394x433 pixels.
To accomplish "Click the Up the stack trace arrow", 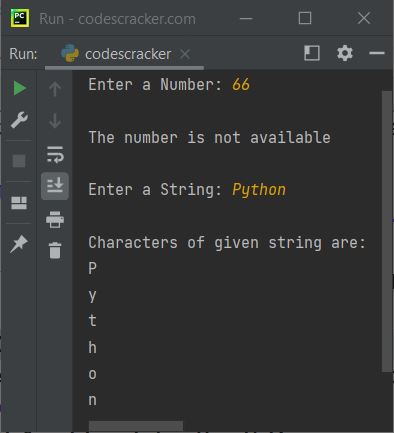I will point(55,89).
